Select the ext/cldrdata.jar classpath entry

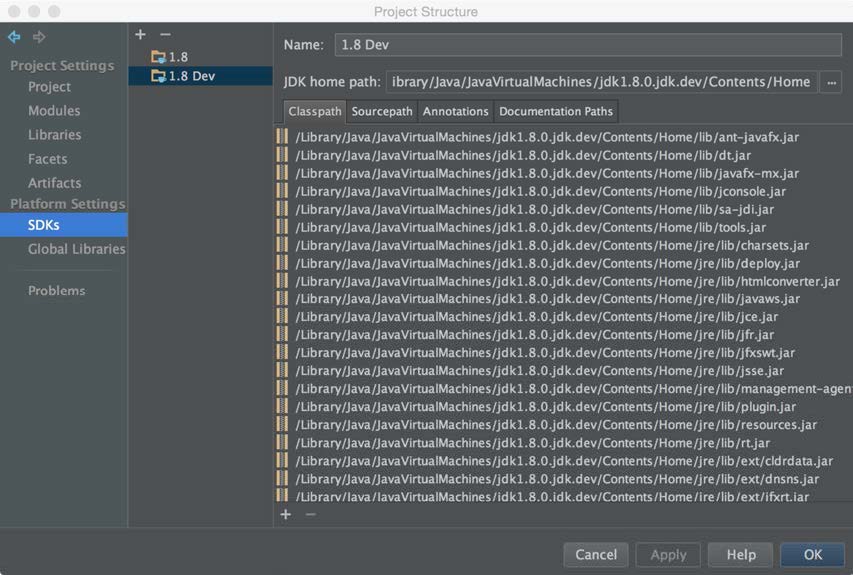[564, 461]
